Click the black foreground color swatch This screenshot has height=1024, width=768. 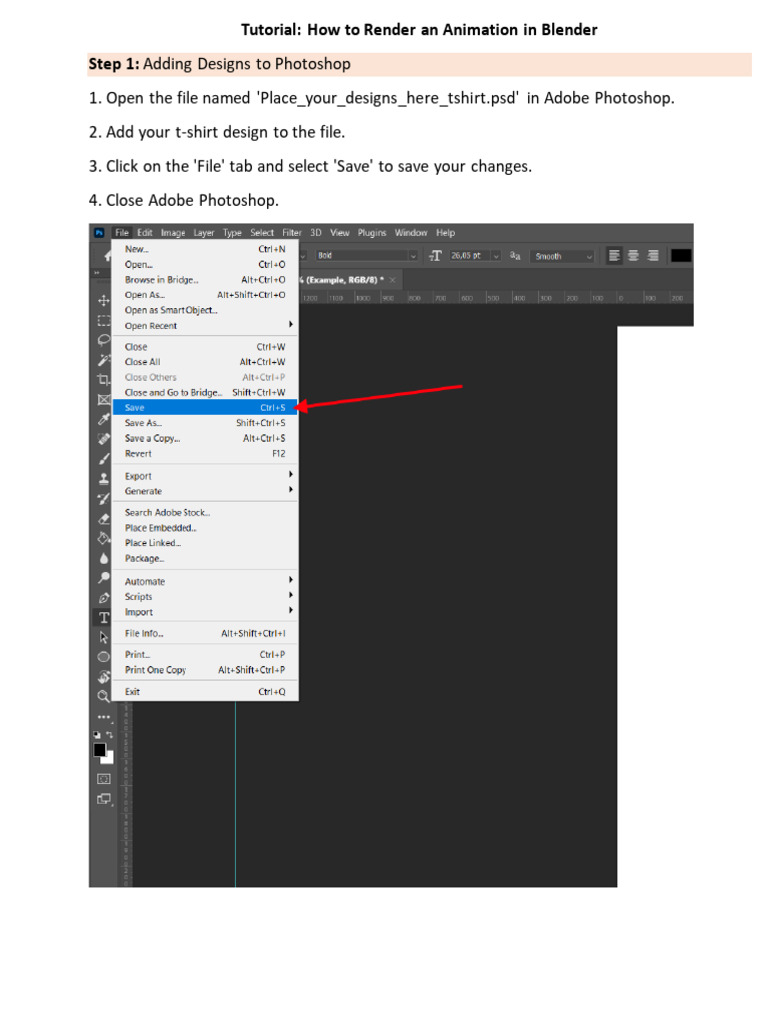(x=99, y=750)
